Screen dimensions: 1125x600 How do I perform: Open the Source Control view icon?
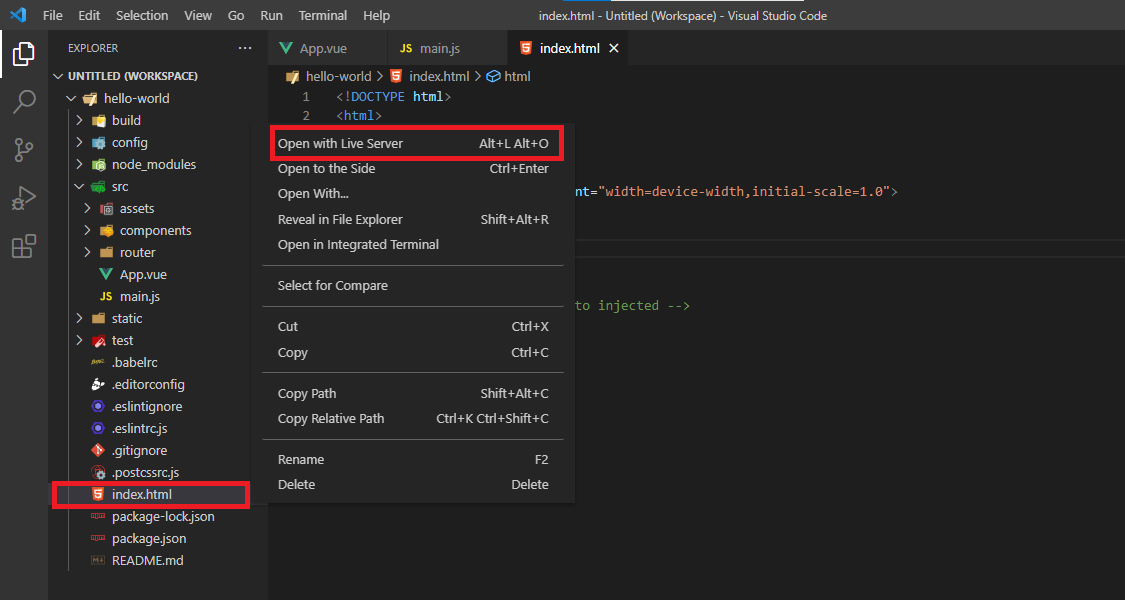24,150
